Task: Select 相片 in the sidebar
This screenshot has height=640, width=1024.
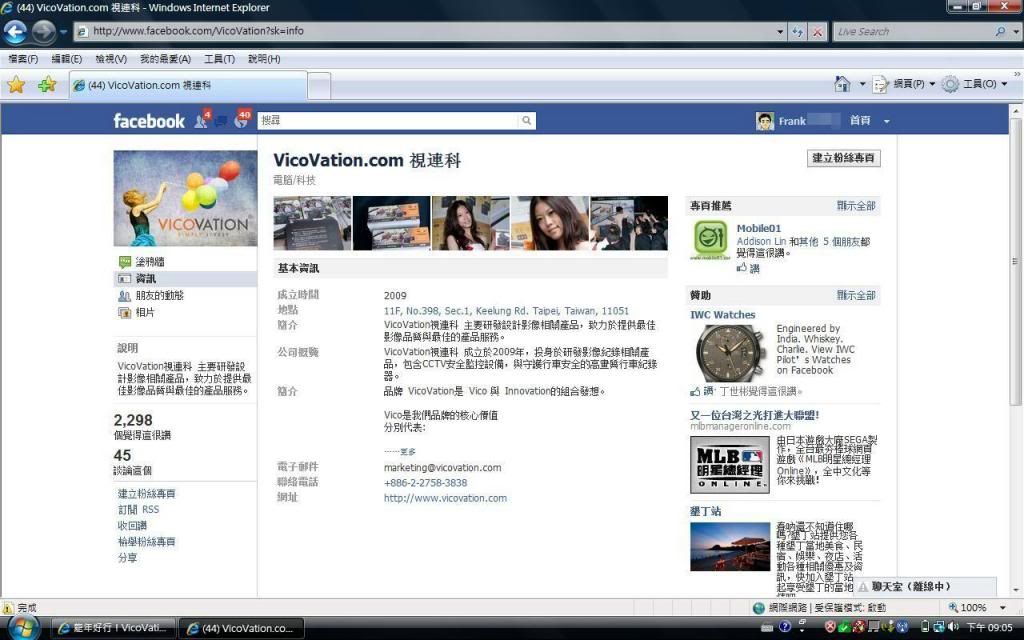Action: pos(144,313)
